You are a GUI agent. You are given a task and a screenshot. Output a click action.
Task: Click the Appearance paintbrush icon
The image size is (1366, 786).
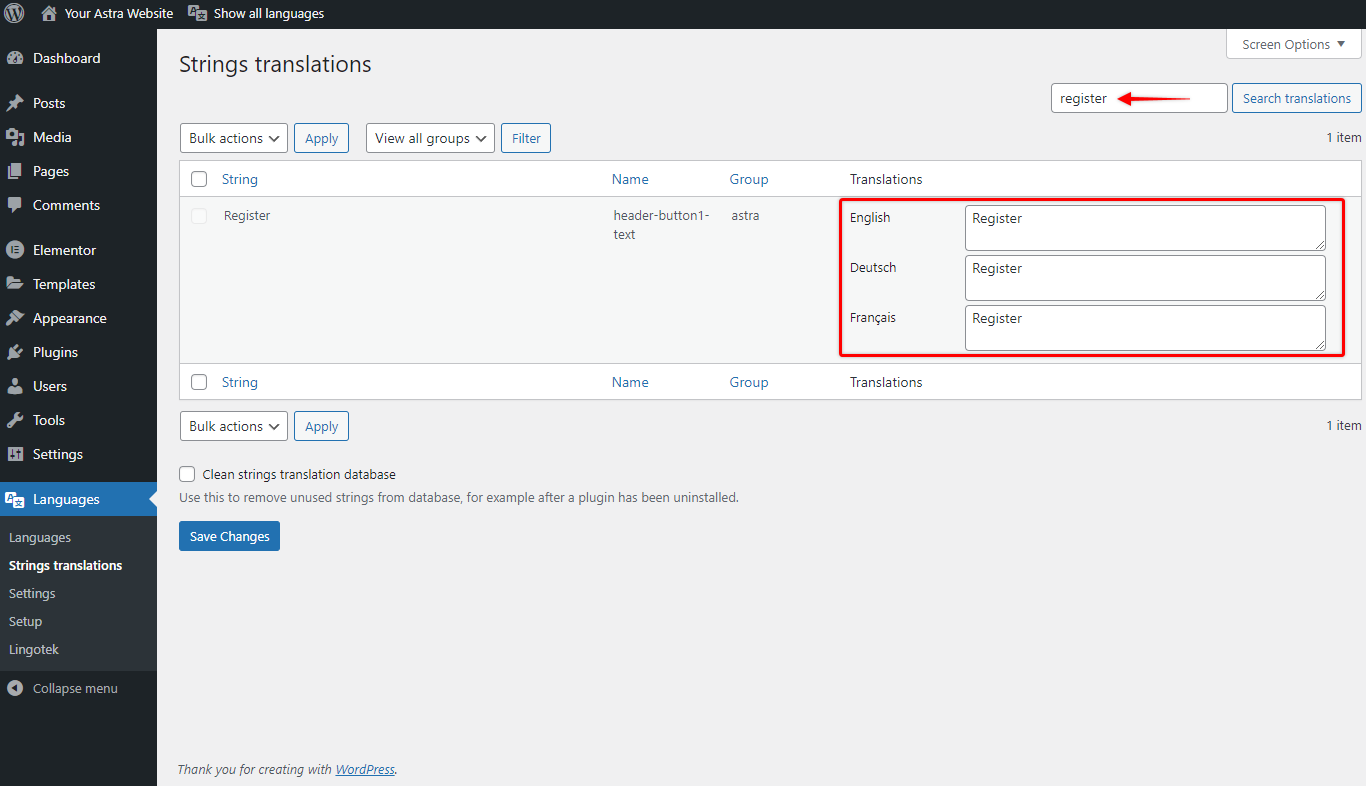18,317
